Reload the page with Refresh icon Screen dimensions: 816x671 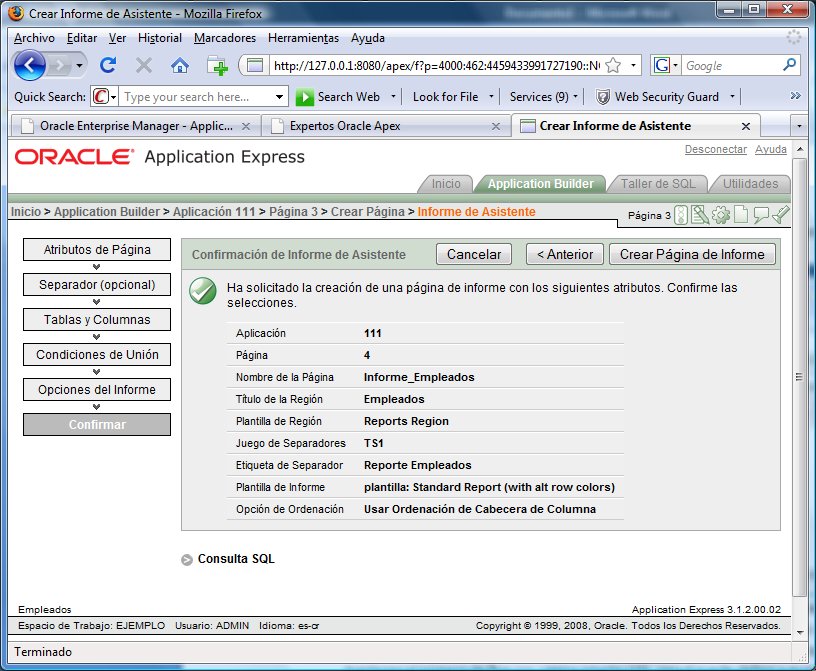108,65
